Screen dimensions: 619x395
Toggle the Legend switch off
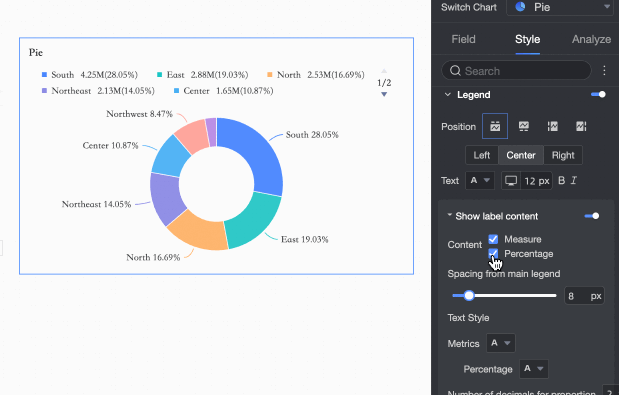[598, 95]
